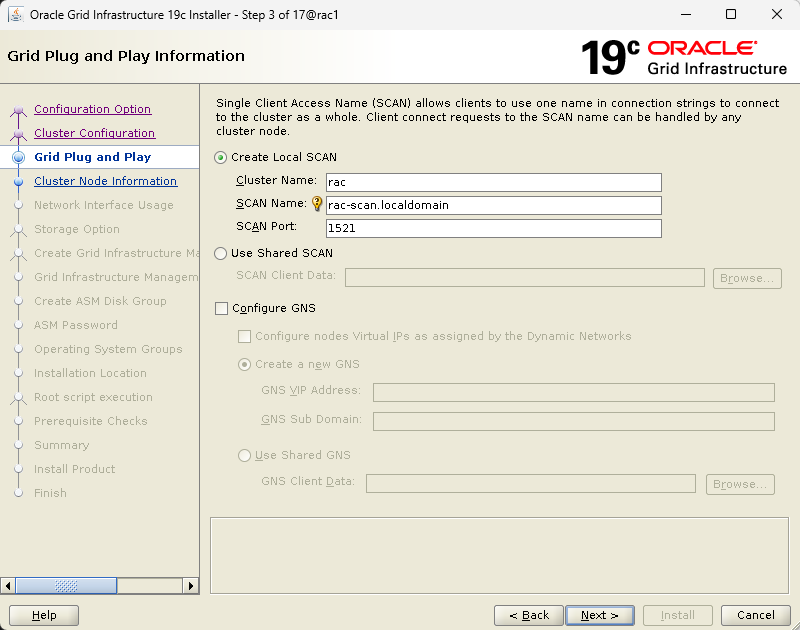Click into the Cluster Name field

[493, 182]
